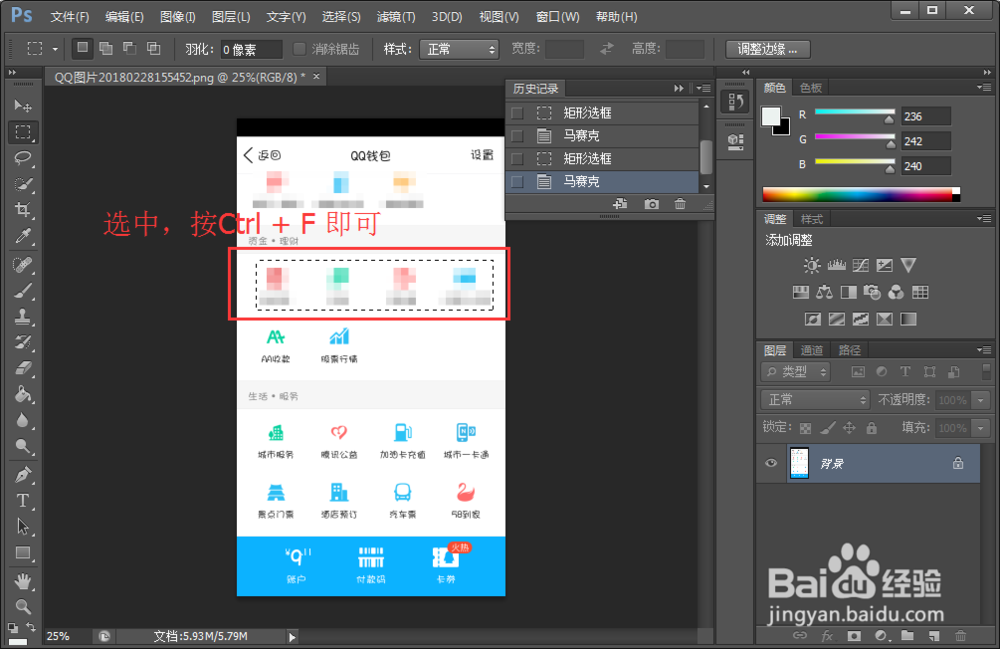Add a Curves adjustment
The height and width of the screenshot is (649, 1000).
(x=860, y=265)
